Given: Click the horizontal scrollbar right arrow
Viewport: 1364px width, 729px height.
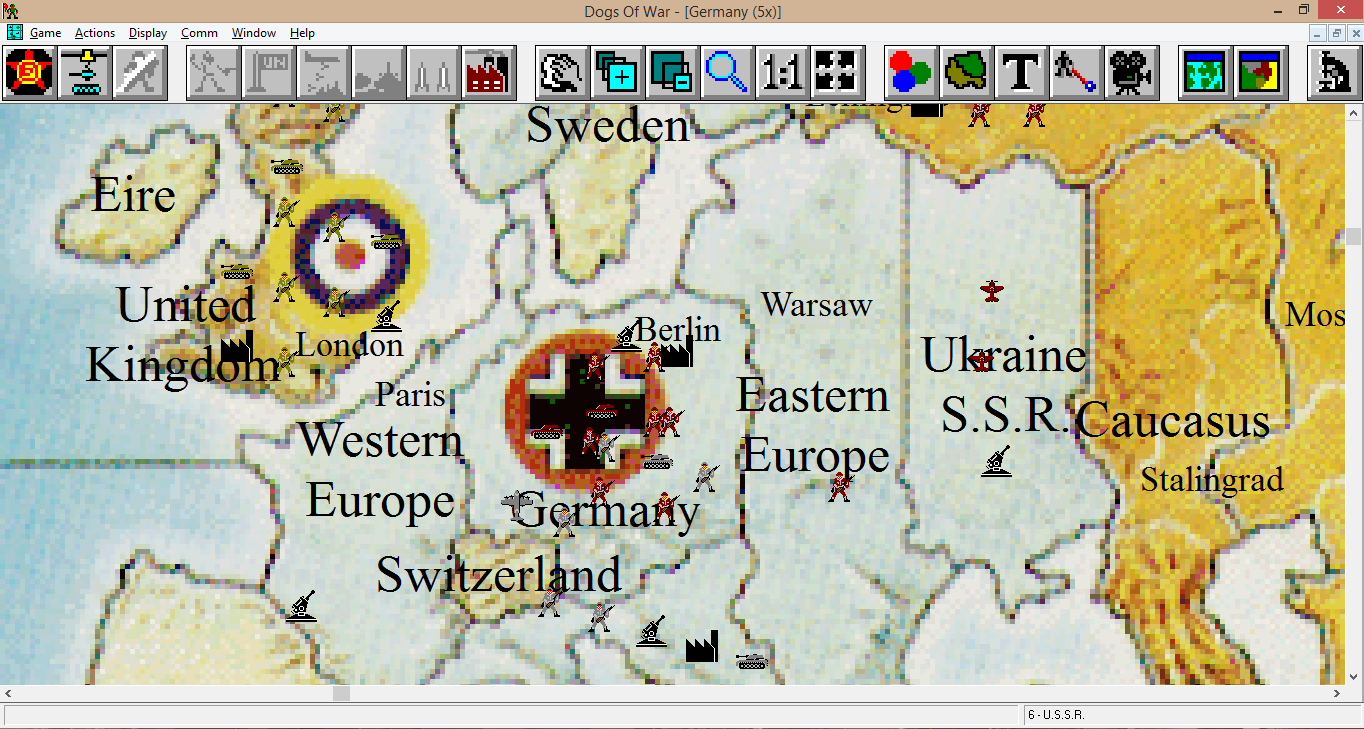Looking at the screenshot, I should click(x=1337, y=693).
